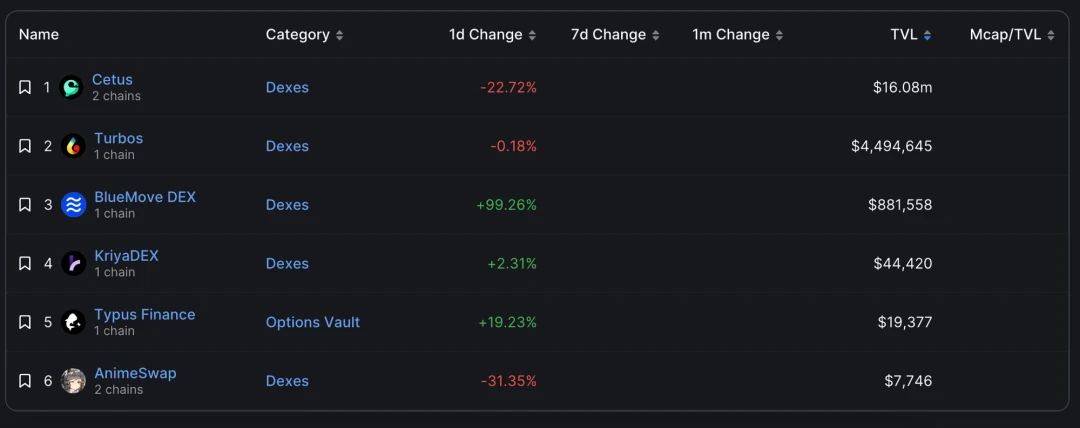Bookmark the Cetus protocol row
This screenshot has height=428, width=1080.
tap(25, 88)
